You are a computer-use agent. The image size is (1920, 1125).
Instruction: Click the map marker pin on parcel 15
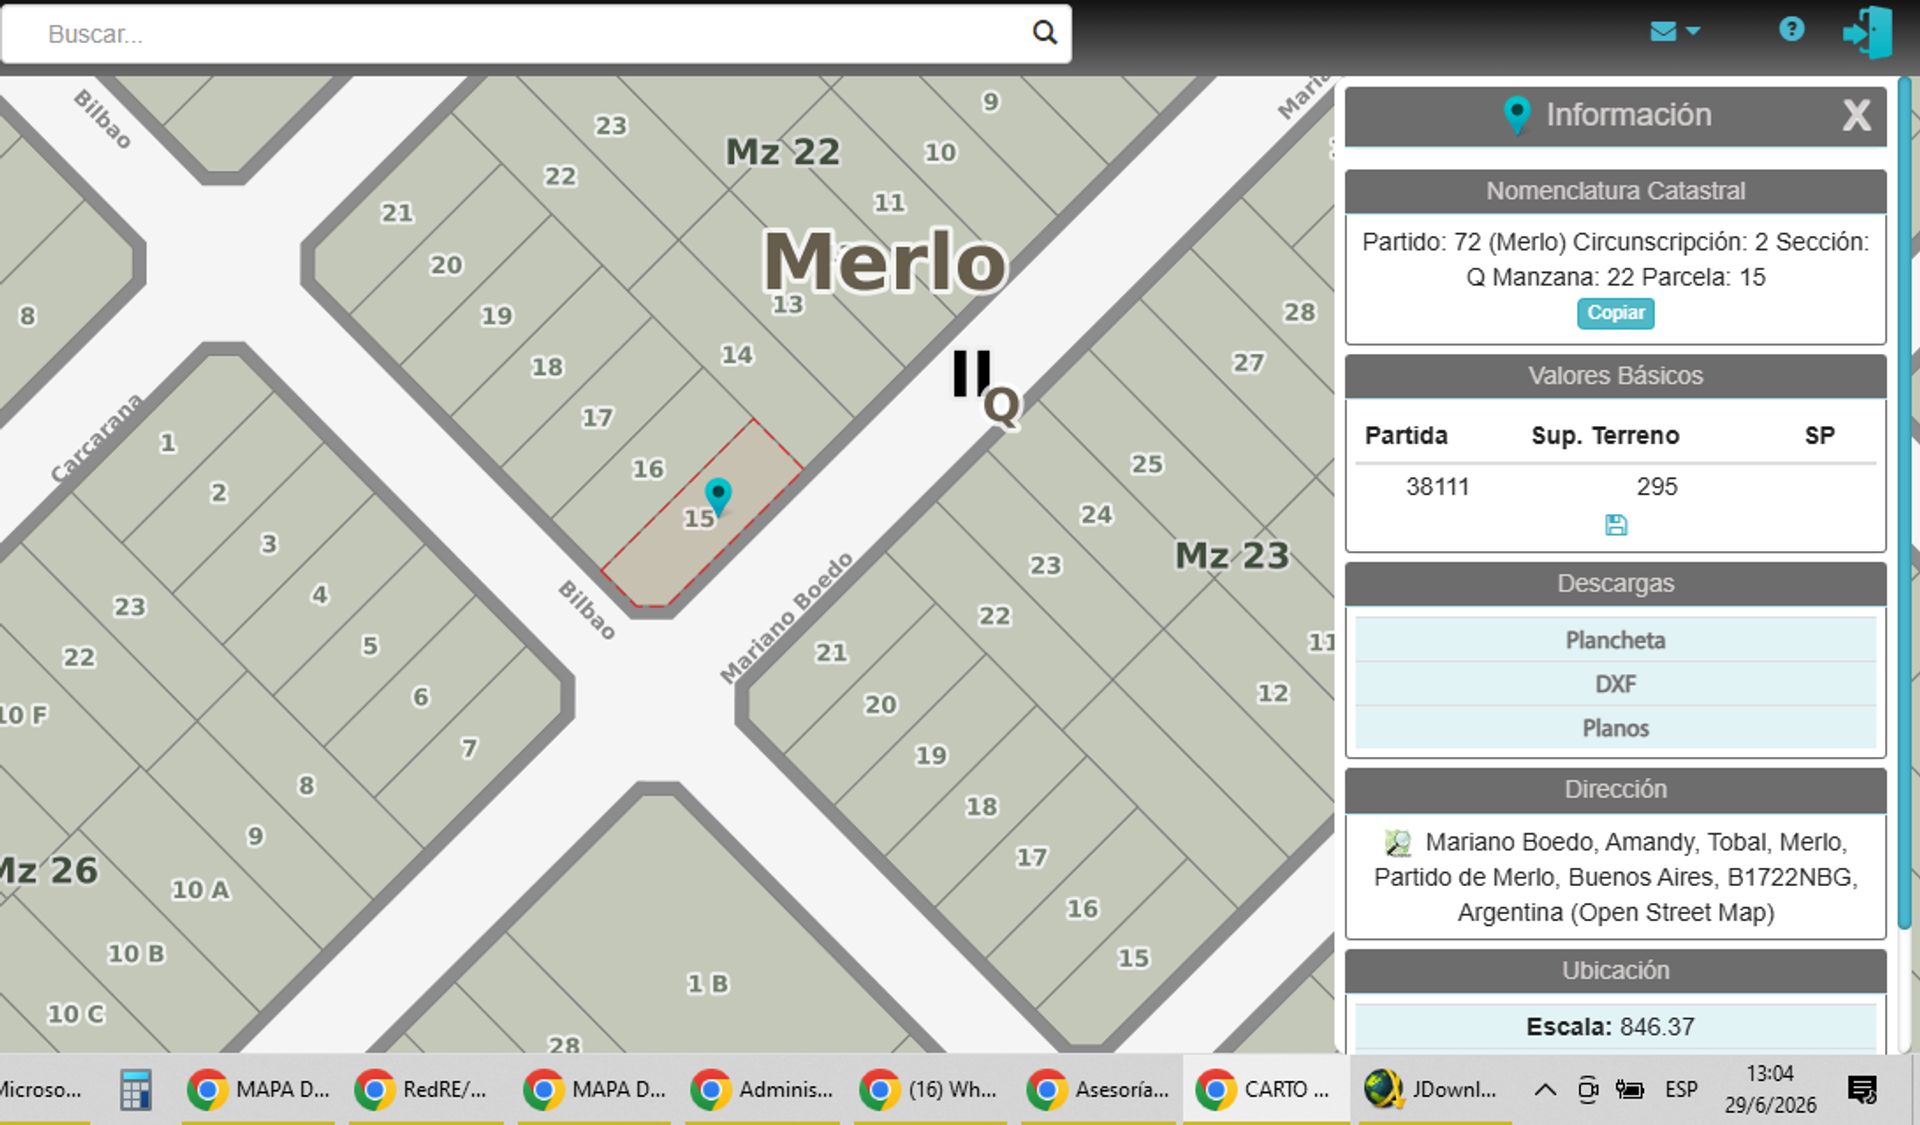(718, 495)
